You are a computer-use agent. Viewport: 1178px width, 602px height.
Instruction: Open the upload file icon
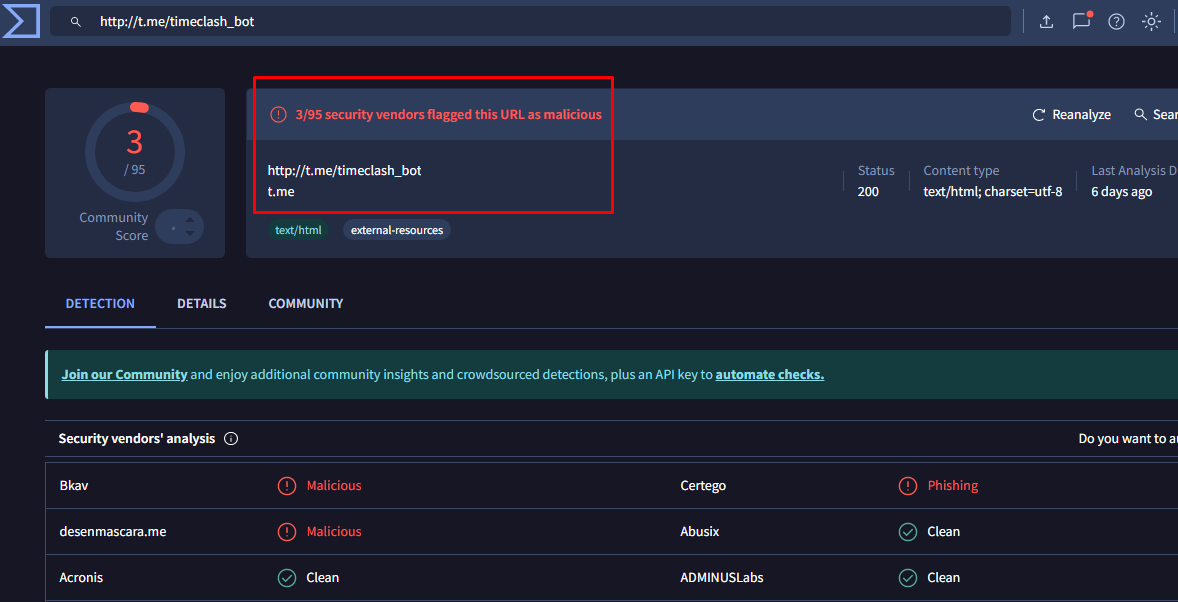[x=1046, y=22]
